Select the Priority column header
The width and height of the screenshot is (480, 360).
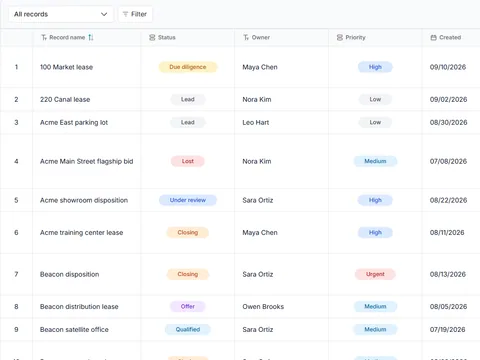[x=375, y=38]
